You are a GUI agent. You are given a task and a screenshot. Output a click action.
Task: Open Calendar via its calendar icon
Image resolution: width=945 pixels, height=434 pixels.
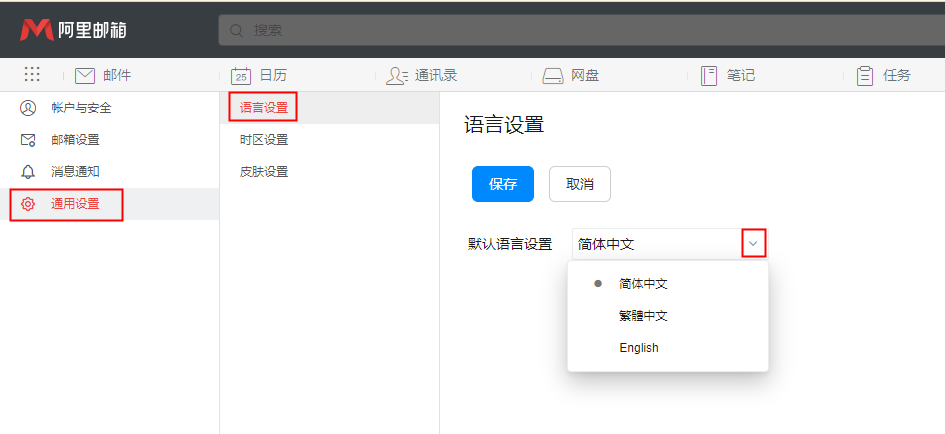[240, 75]
